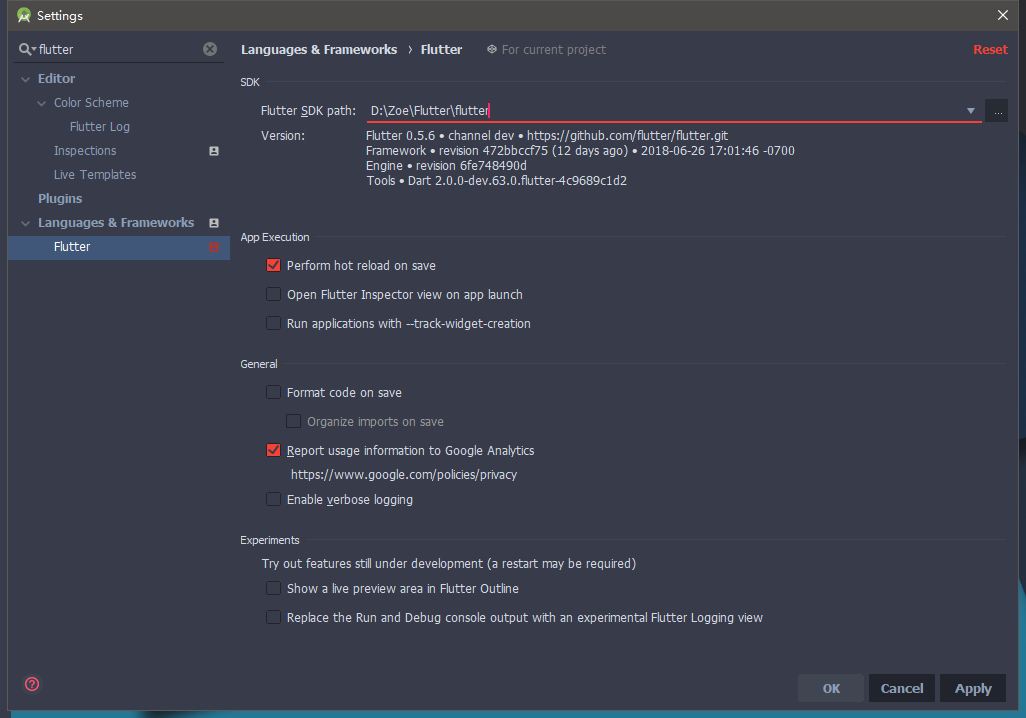
Task: Click Framework revision 472bbccf75 text
Action: click(x=580, y=151)
